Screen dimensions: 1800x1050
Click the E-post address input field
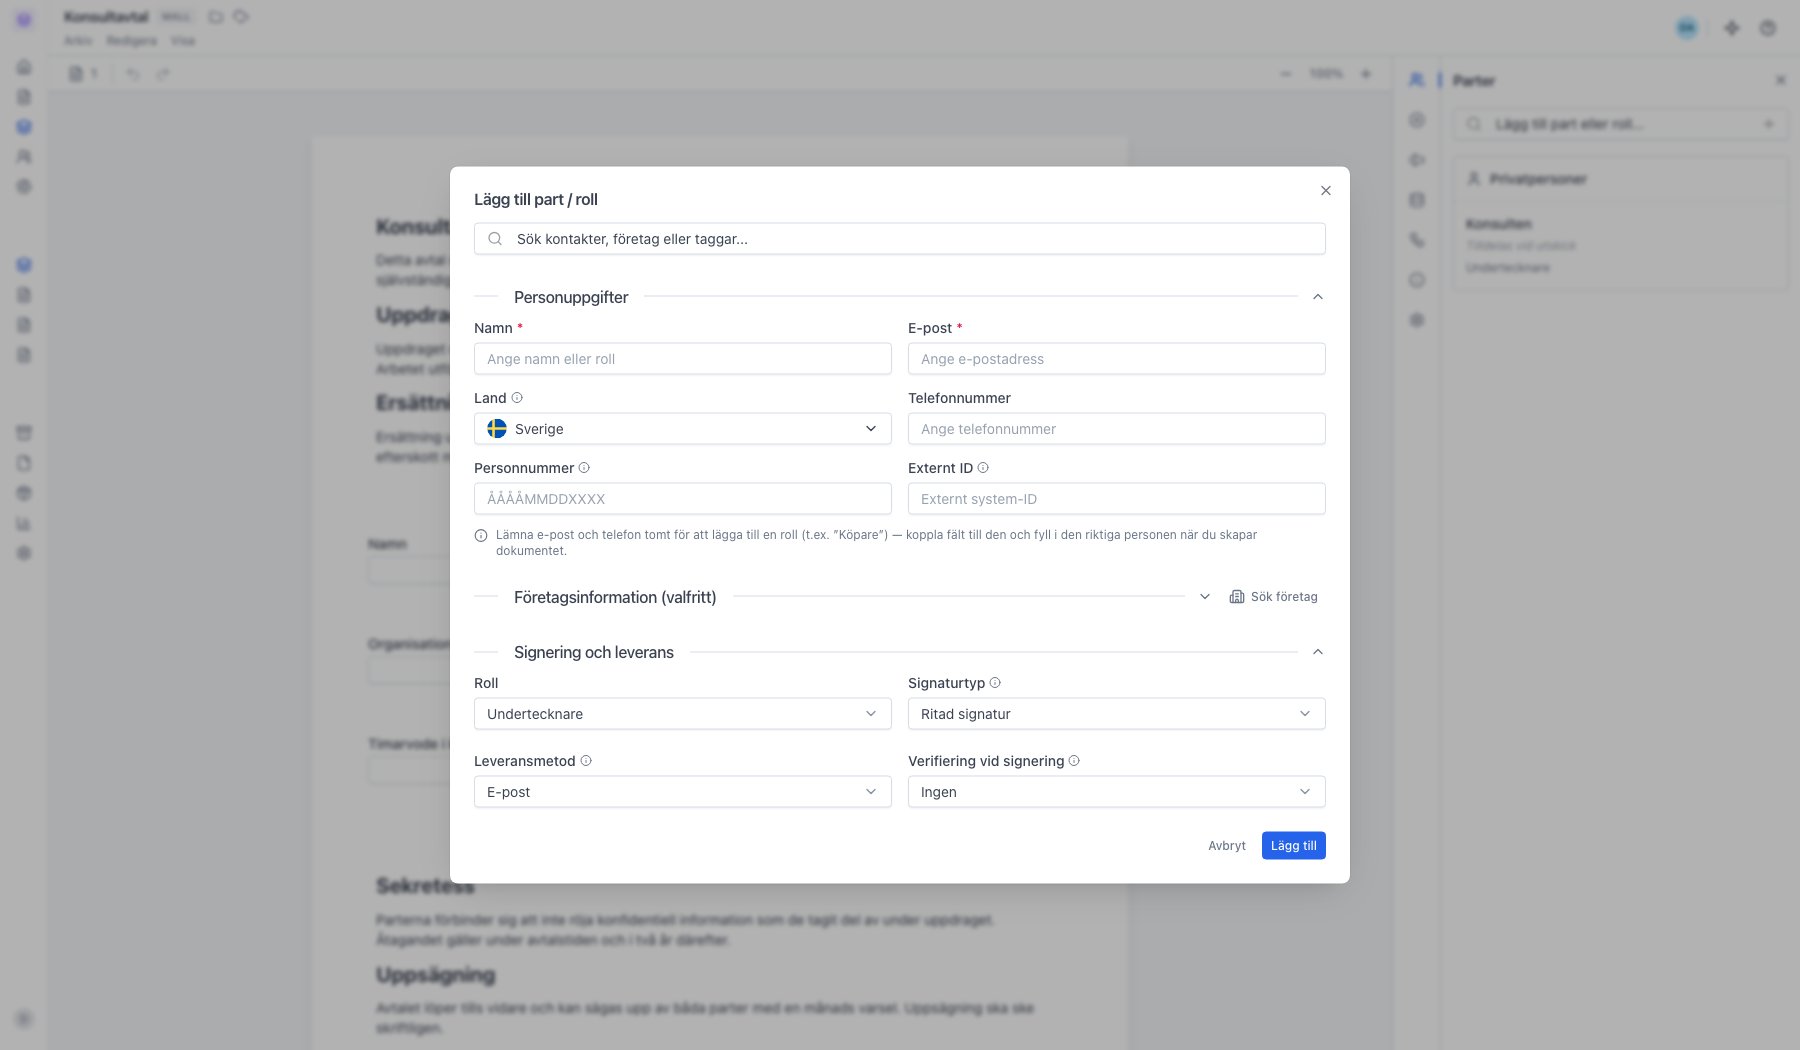[x=1117, y=359]
